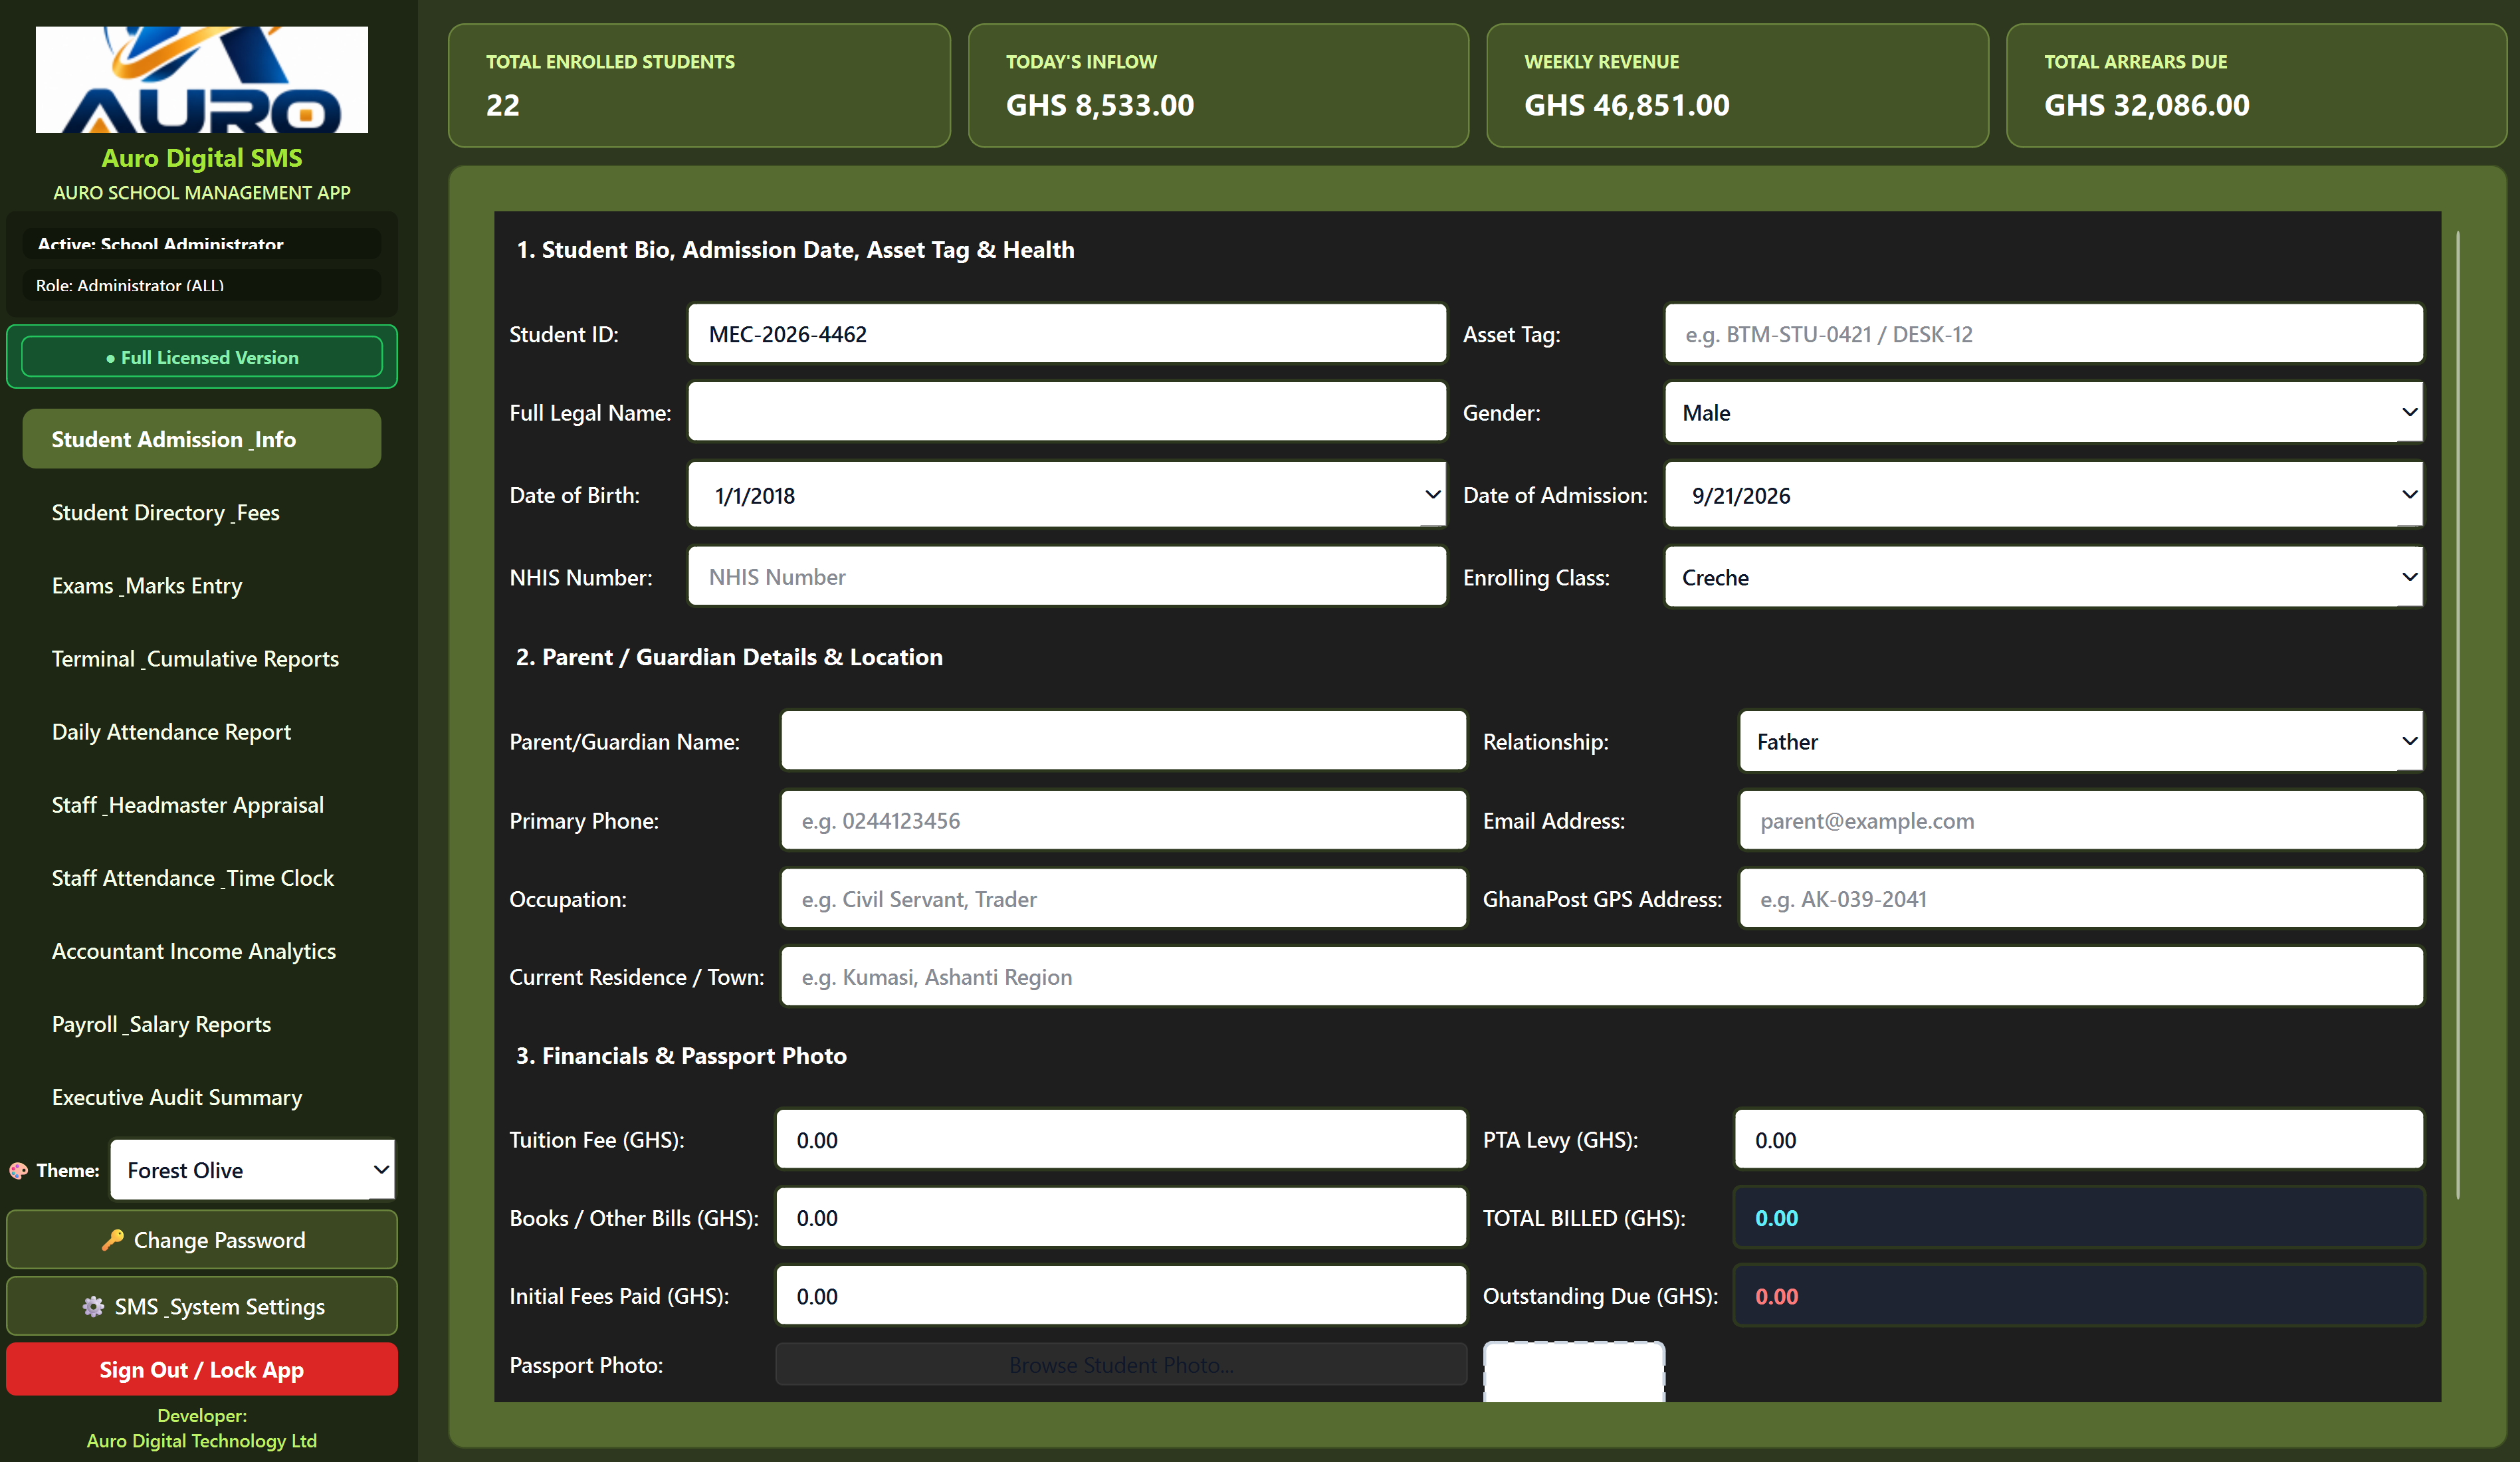2520x1462 pixels.
Task: Click section heading 2. Parent / Guardian Details
Action: click(x=729, y=656)
